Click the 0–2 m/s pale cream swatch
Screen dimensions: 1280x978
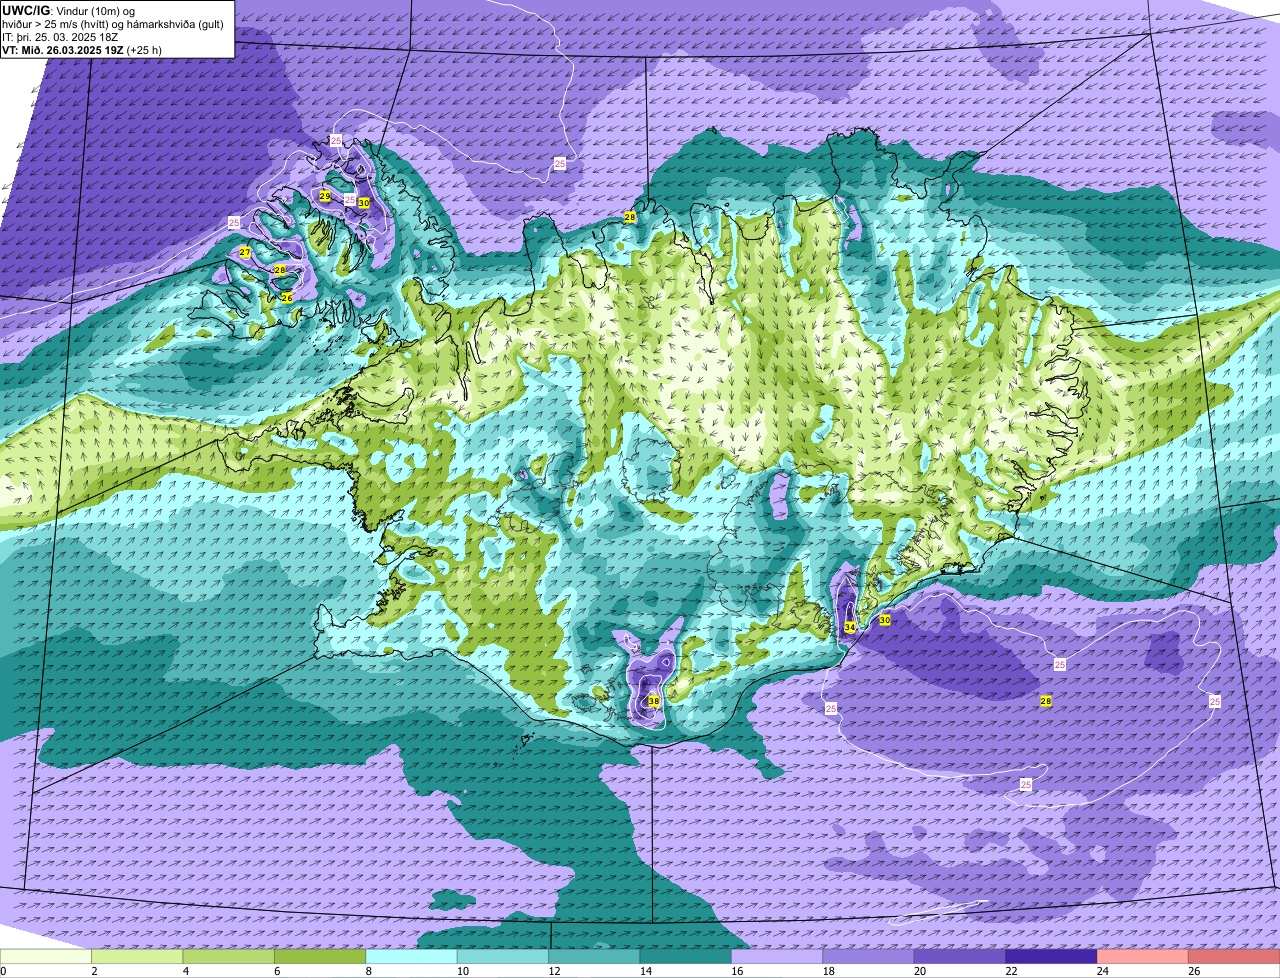tap(46, 956)
